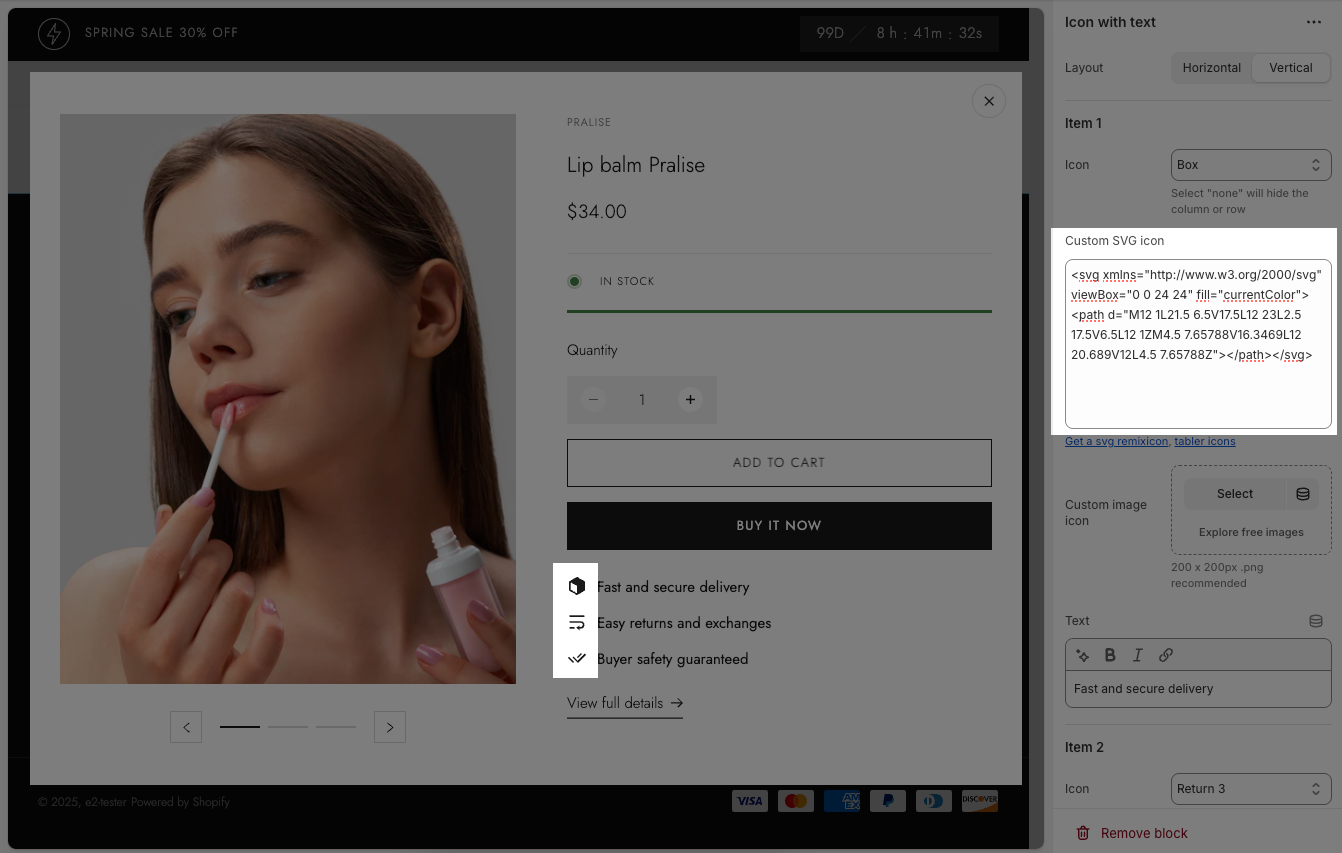The width and height of the screenshot is (1342, 853).
Task: Click the dynamic source icon beside Text label
Action: click(1316, 621)
